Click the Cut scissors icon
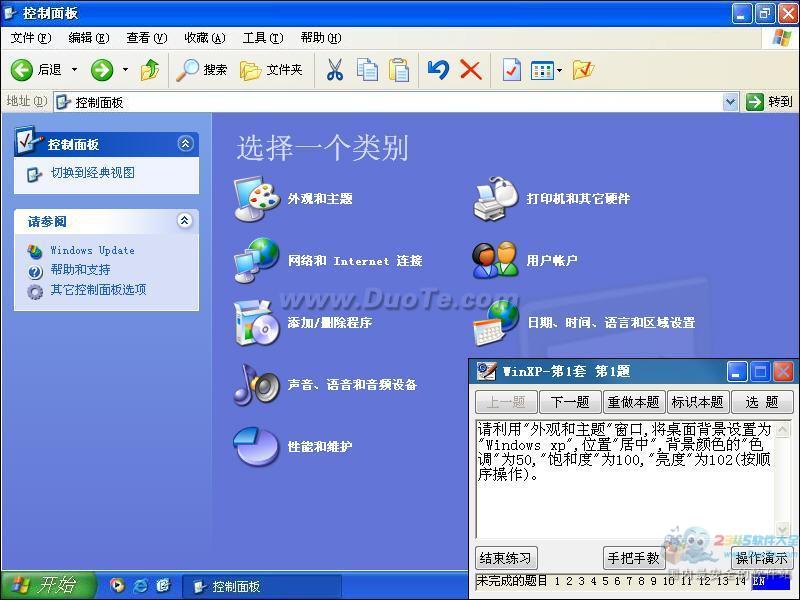The image size is (800, 600). click(x=335, y=70)
